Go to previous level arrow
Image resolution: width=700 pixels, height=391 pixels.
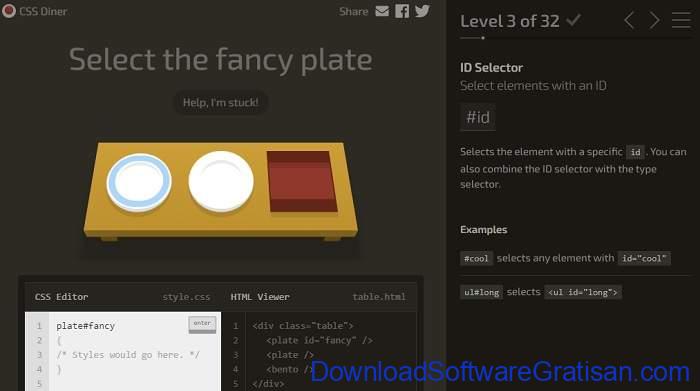point(629,20)
